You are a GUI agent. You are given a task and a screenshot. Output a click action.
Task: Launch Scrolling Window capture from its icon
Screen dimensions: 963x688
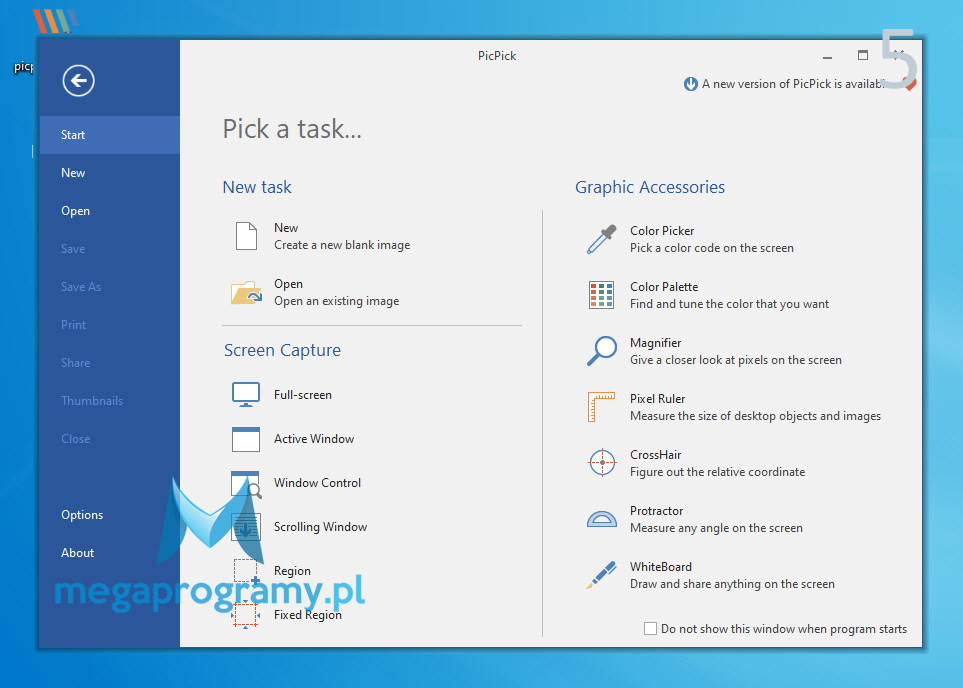pyautogui.click(x=246, y=527)
